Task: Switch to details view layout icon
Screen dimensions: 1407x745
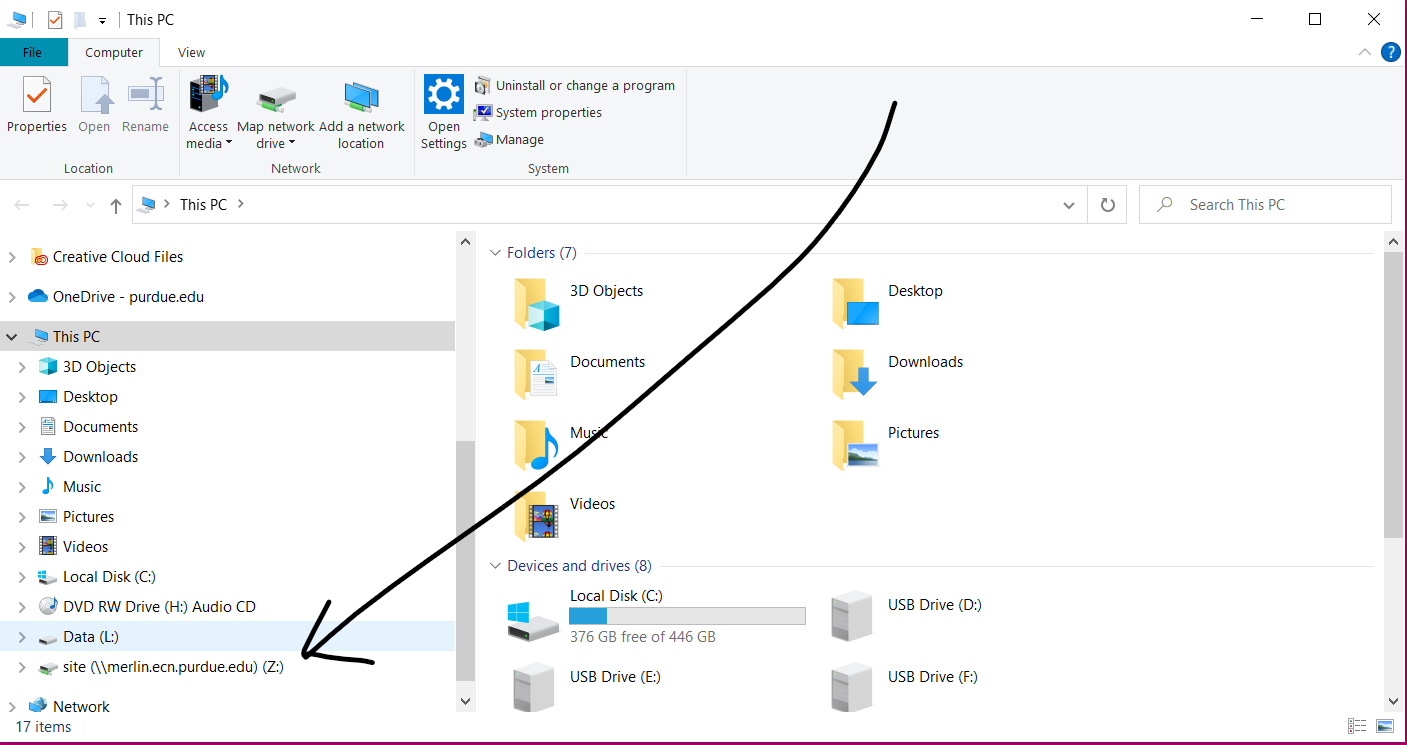Action: pos(1357,726)
